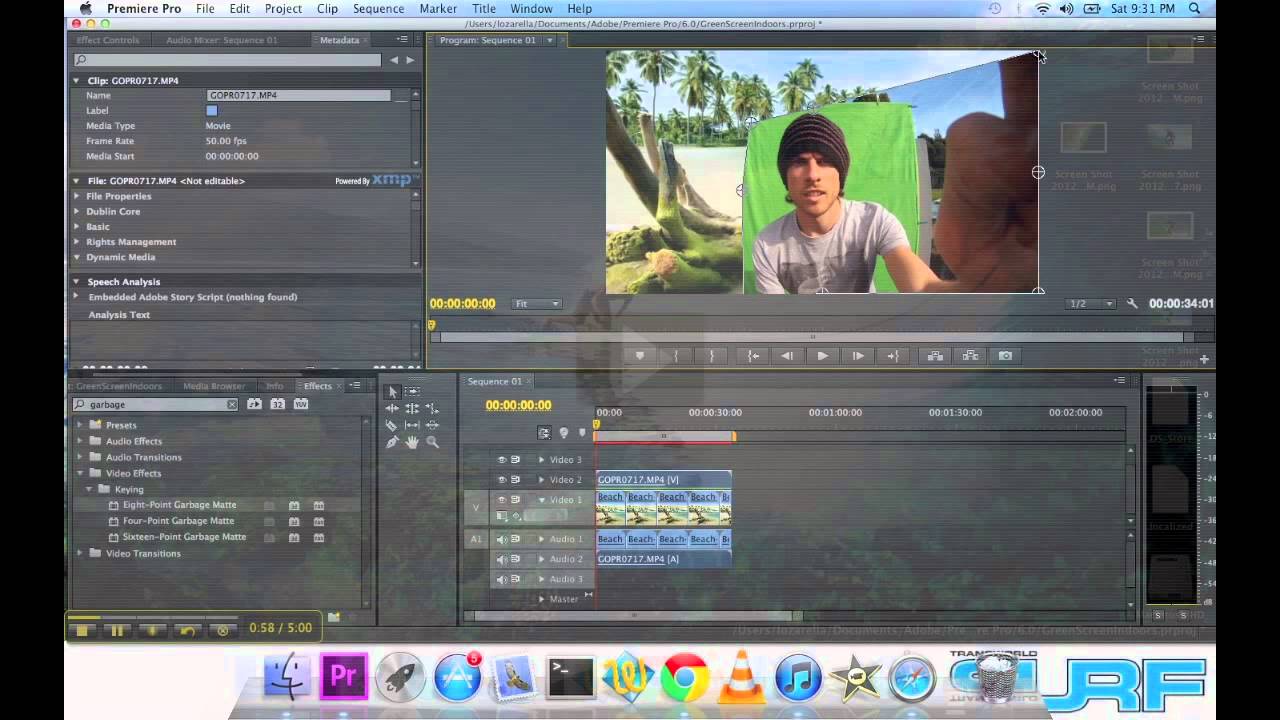
Task: Switch to the Info tab
Action: 275,386
